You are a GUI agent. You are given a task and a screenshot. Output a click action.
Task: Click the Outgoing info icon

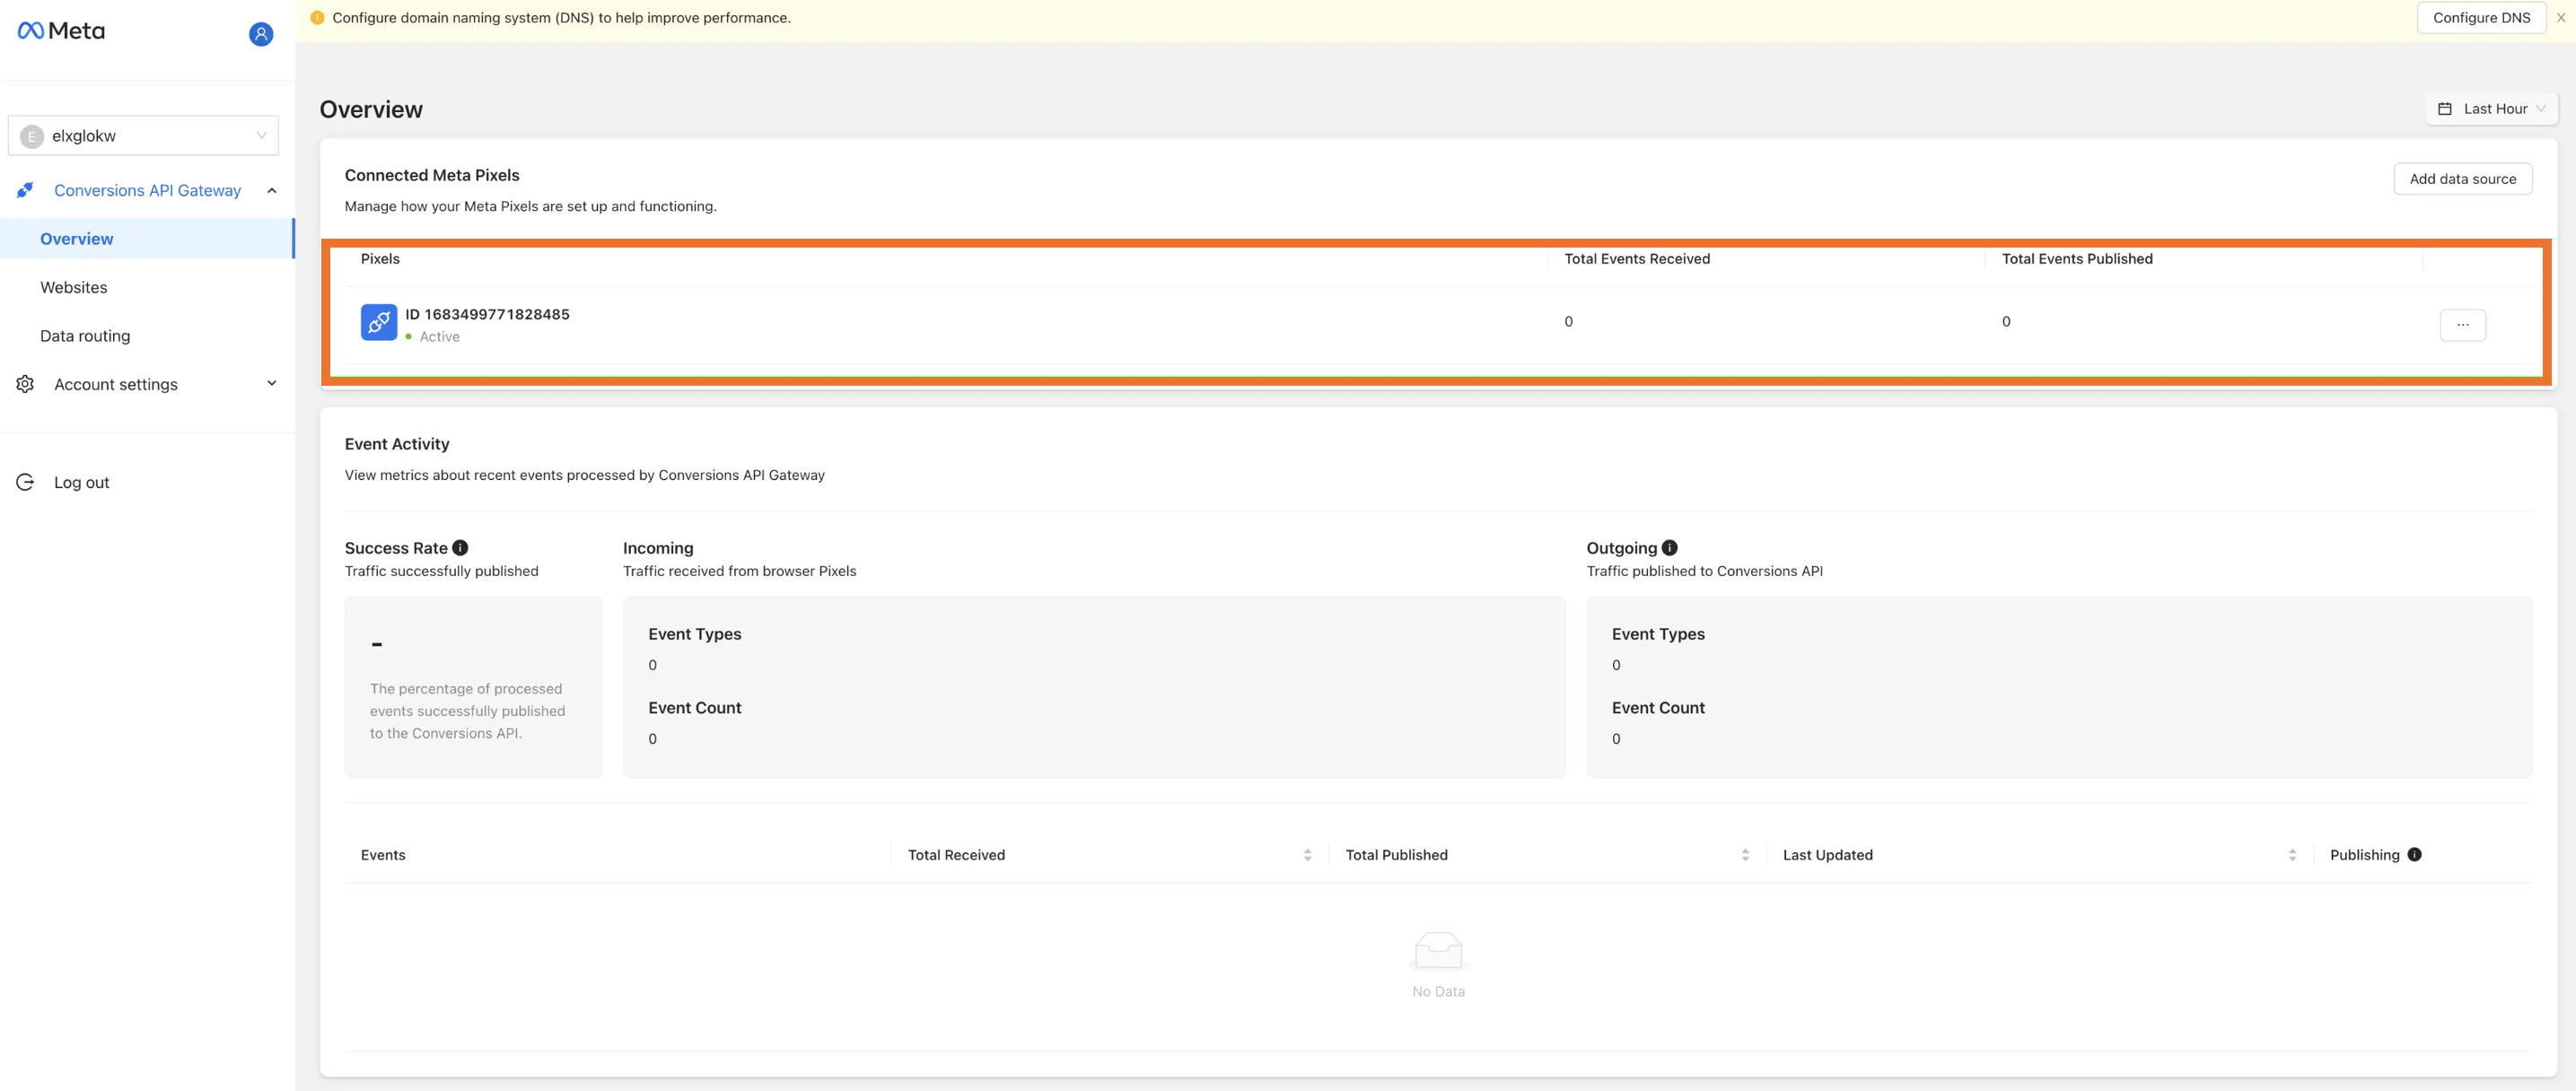[x=1670, y=548]
